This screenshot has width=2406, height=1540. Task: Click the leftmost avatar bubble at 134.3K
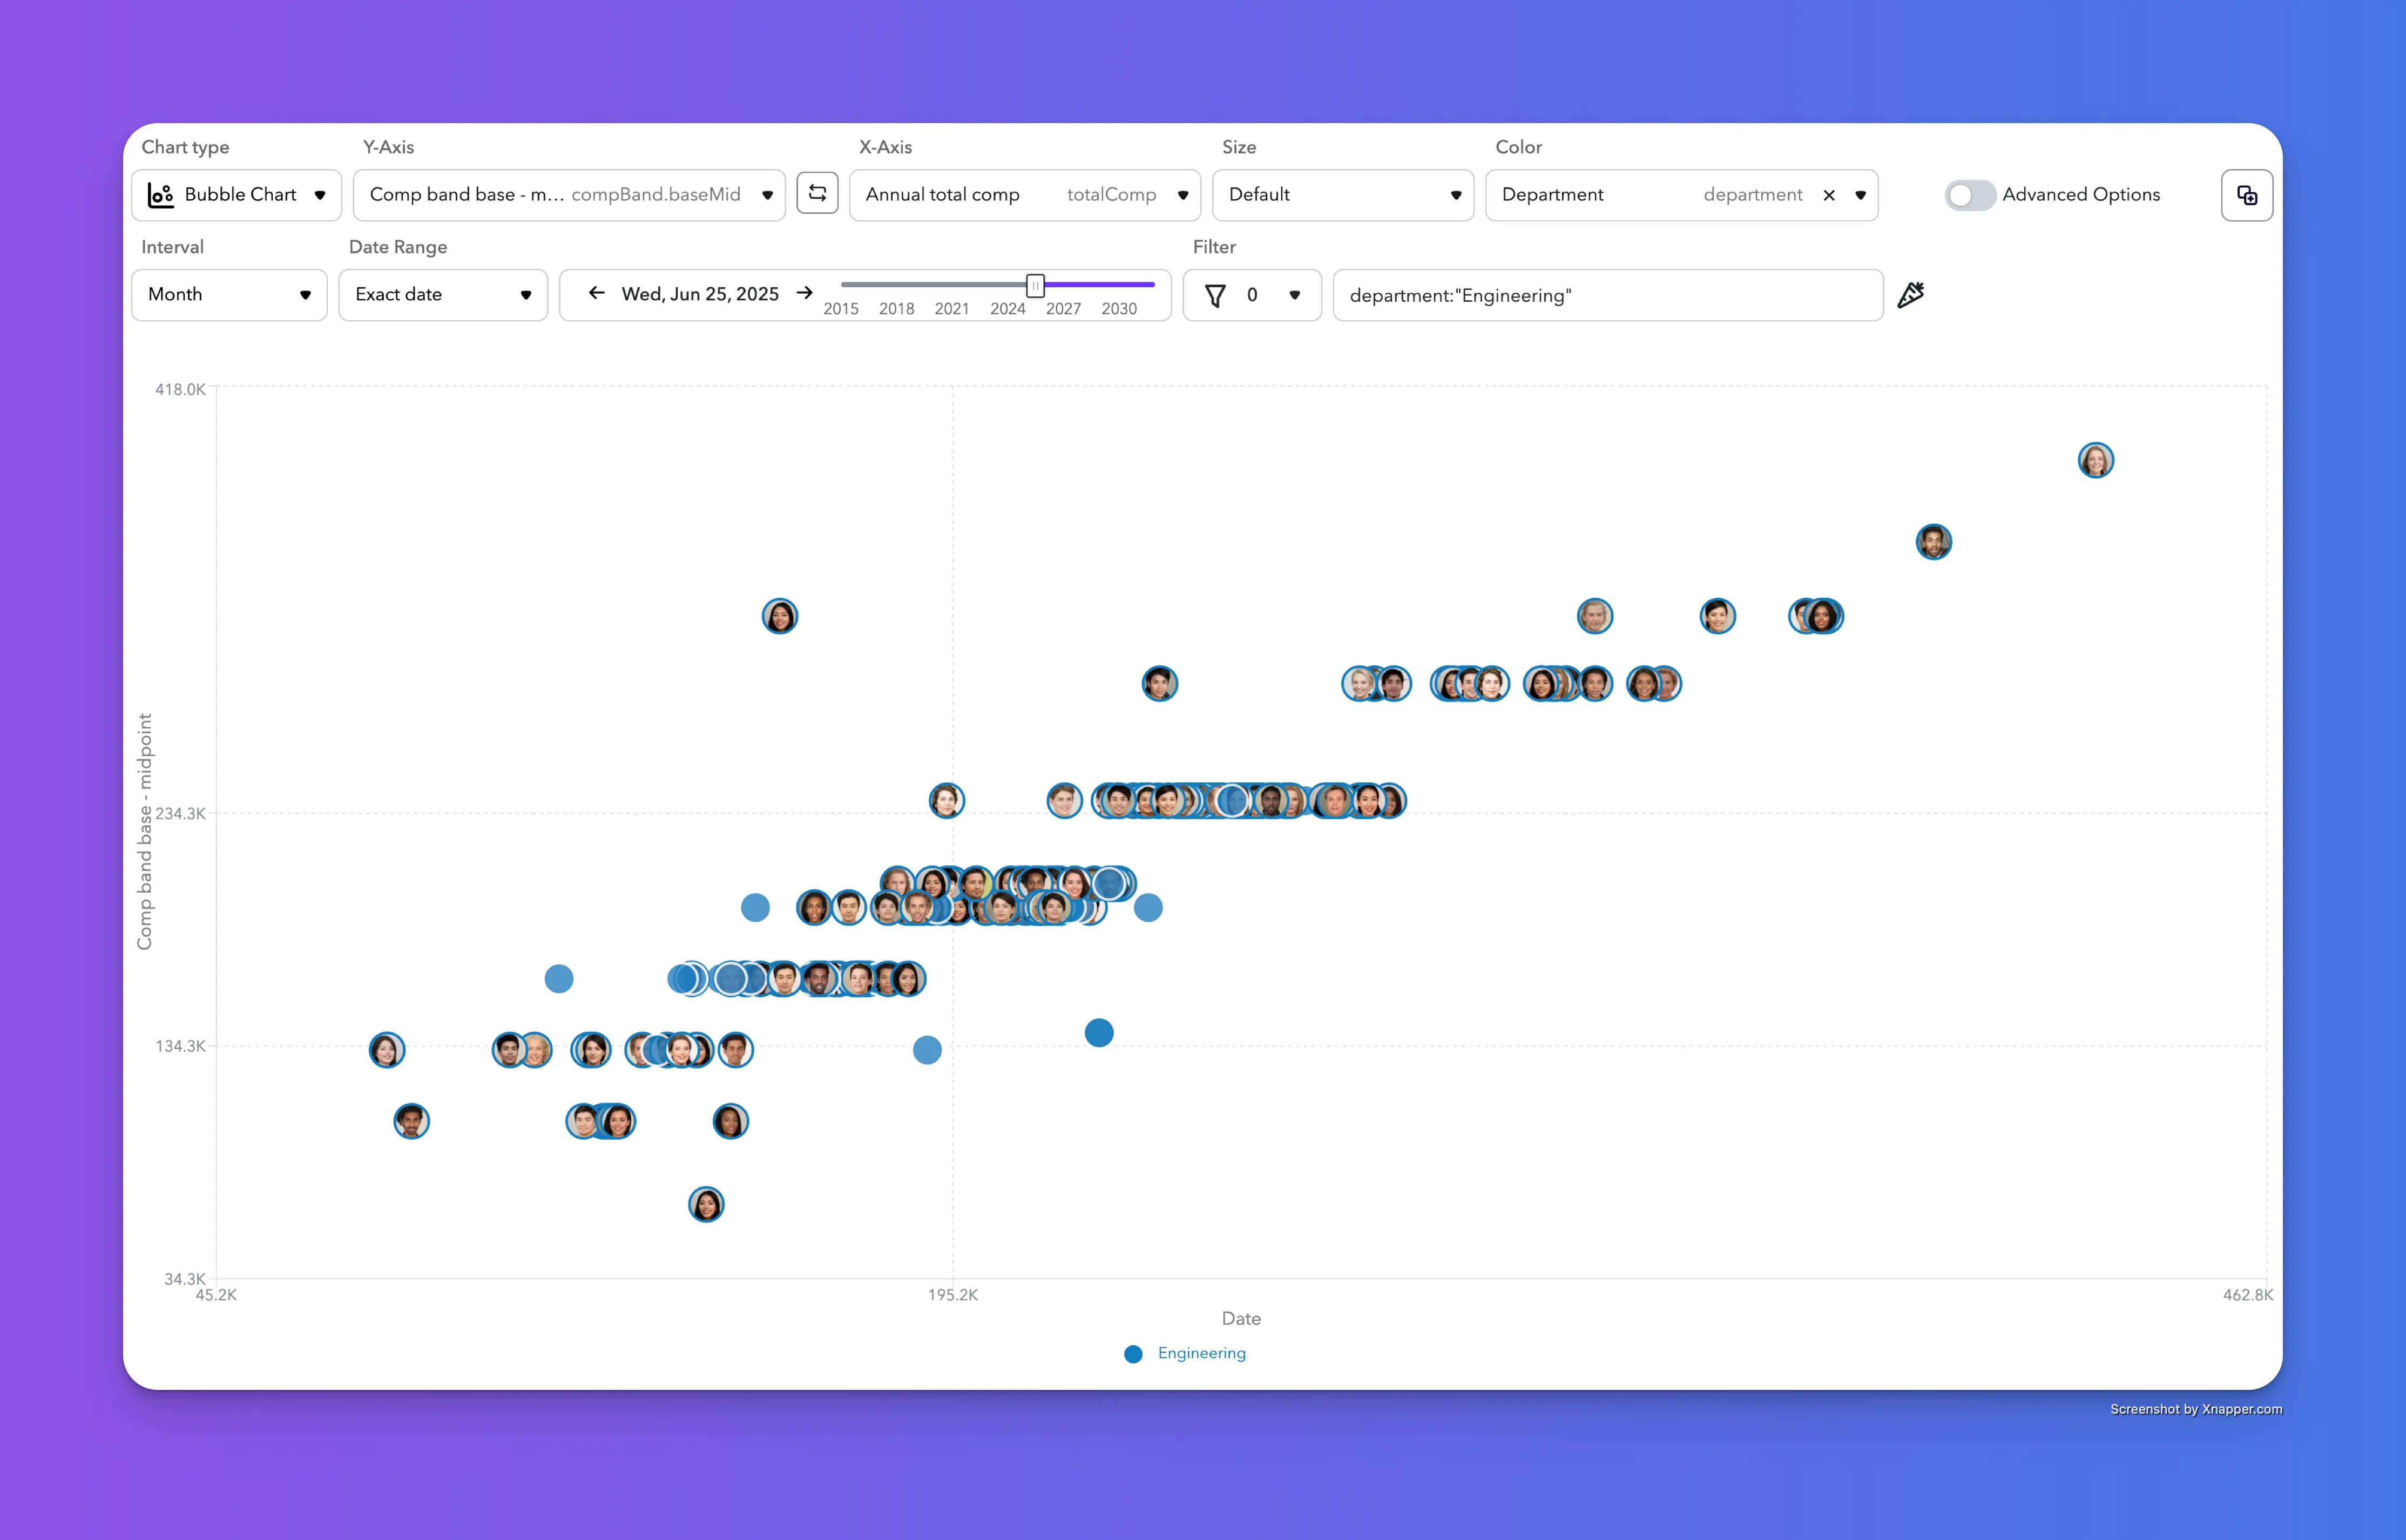pos(387,1050)
